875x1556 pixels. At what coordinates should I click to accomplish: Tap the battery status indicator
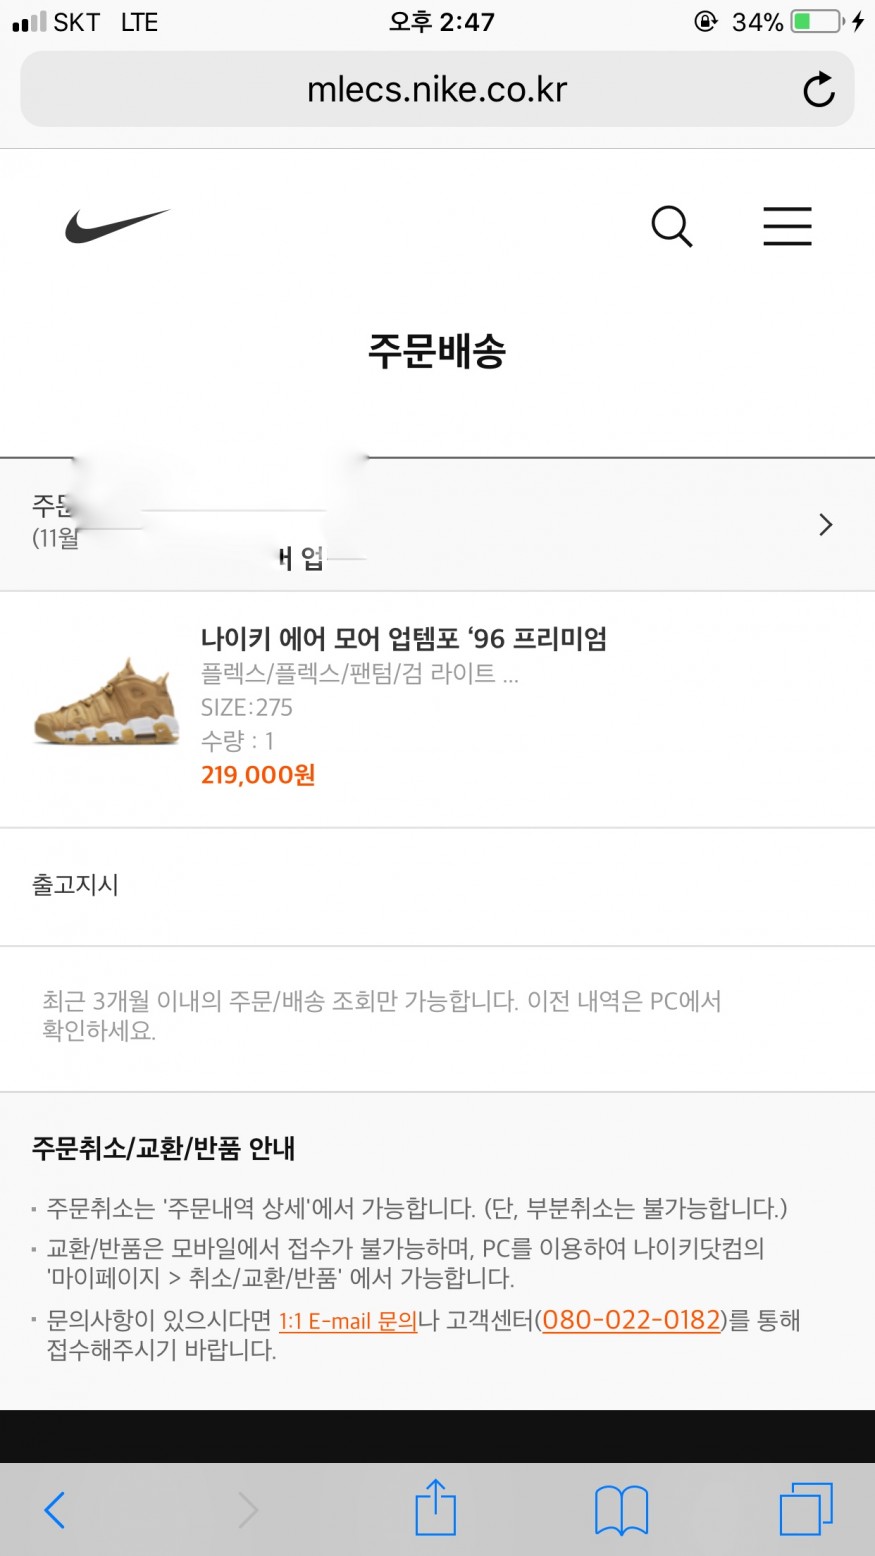(x=817, y=22)
